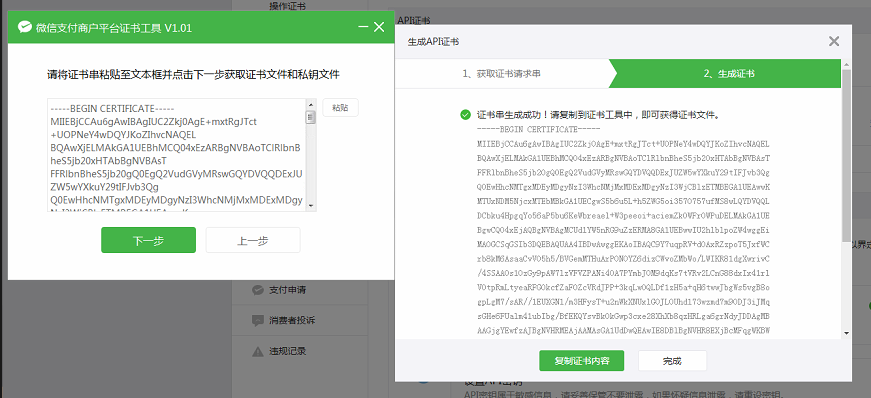Screen dimensions: 871x398
Task: Click the dialog scrollbar down arrow
Action: pyautogui.click(x=847, y=333)
